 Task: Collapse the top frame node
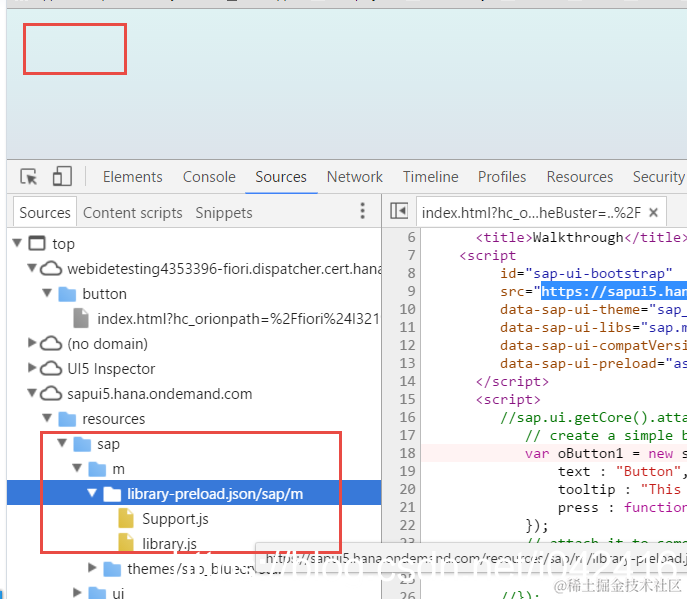17,243
